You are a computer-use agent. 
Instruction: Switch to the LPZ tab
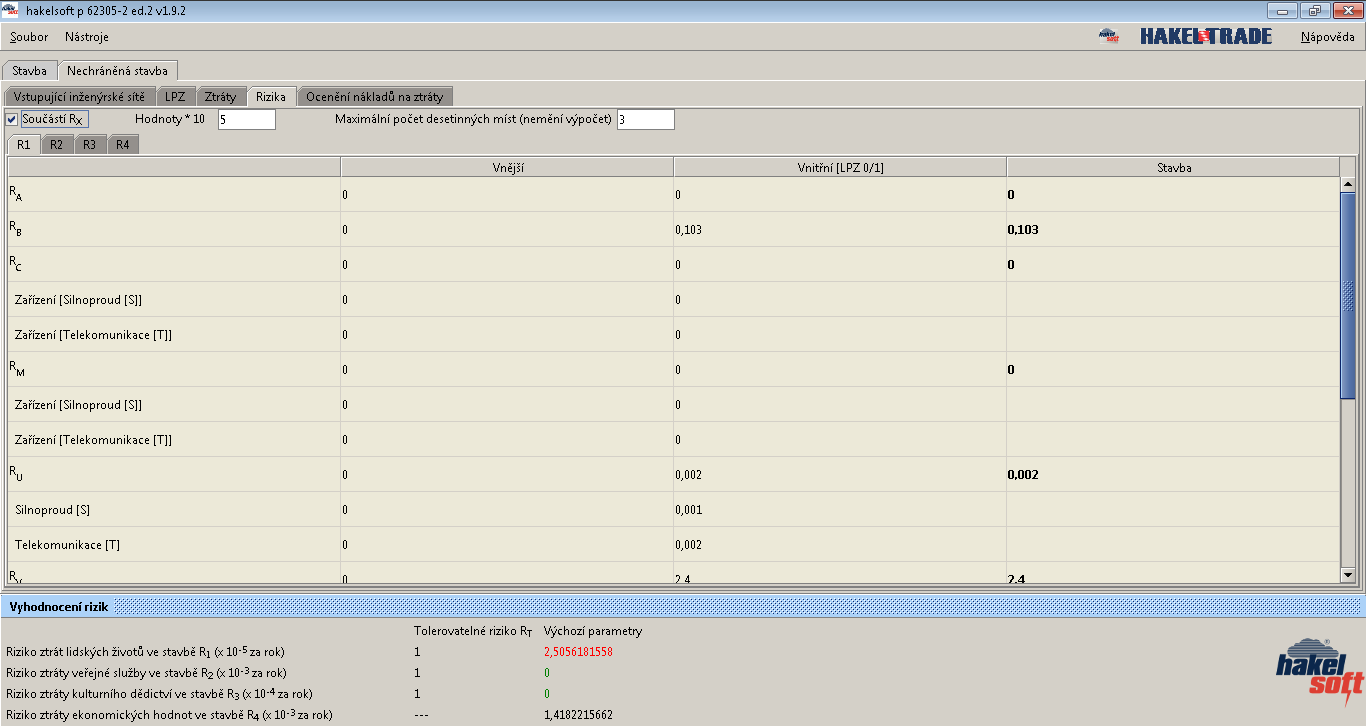point(175,96)
